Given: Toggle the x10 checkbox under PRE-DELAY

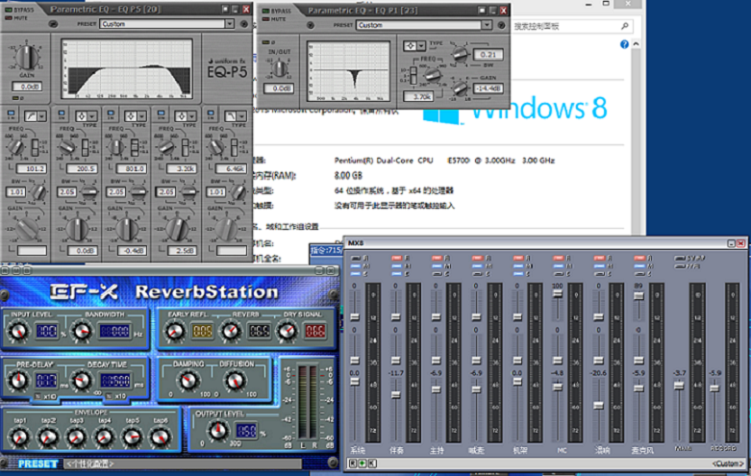Looking at the screenshot, I should pos(37,397).
